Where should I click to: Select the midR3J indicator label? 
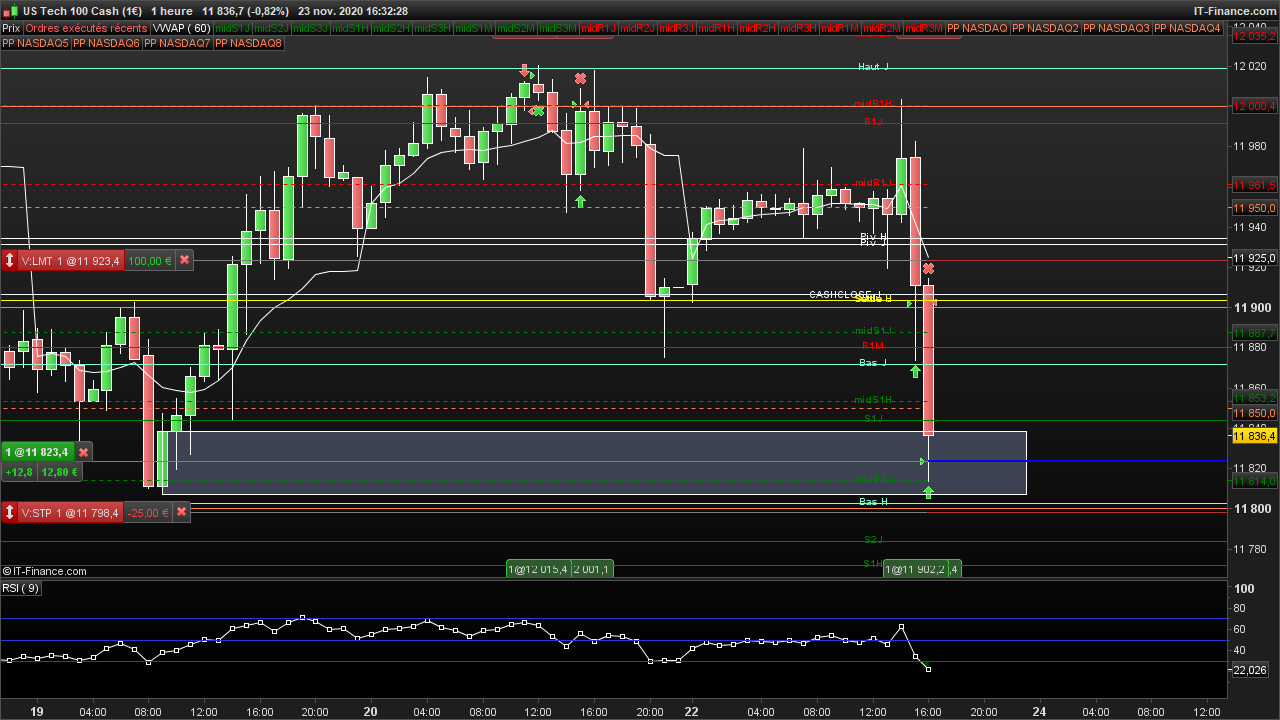677,28
